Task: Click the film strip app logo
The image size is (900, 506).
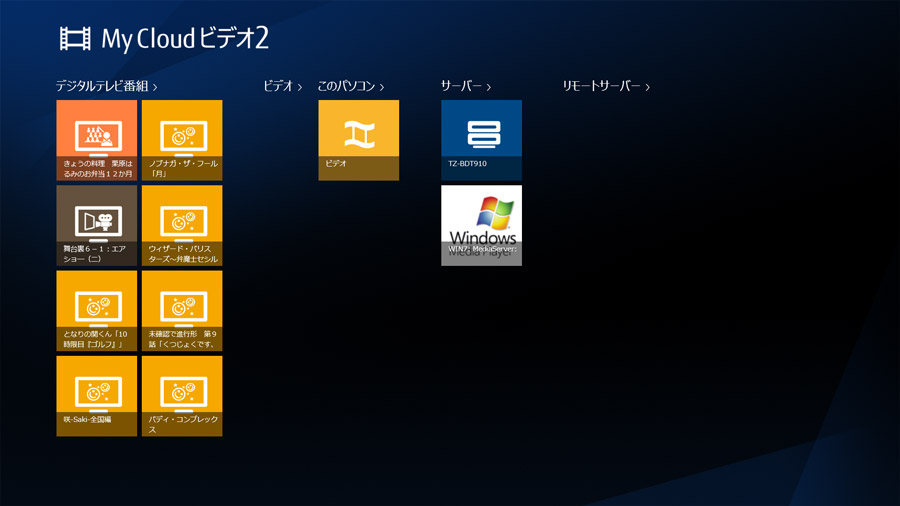Action: [x=76, y=39]
